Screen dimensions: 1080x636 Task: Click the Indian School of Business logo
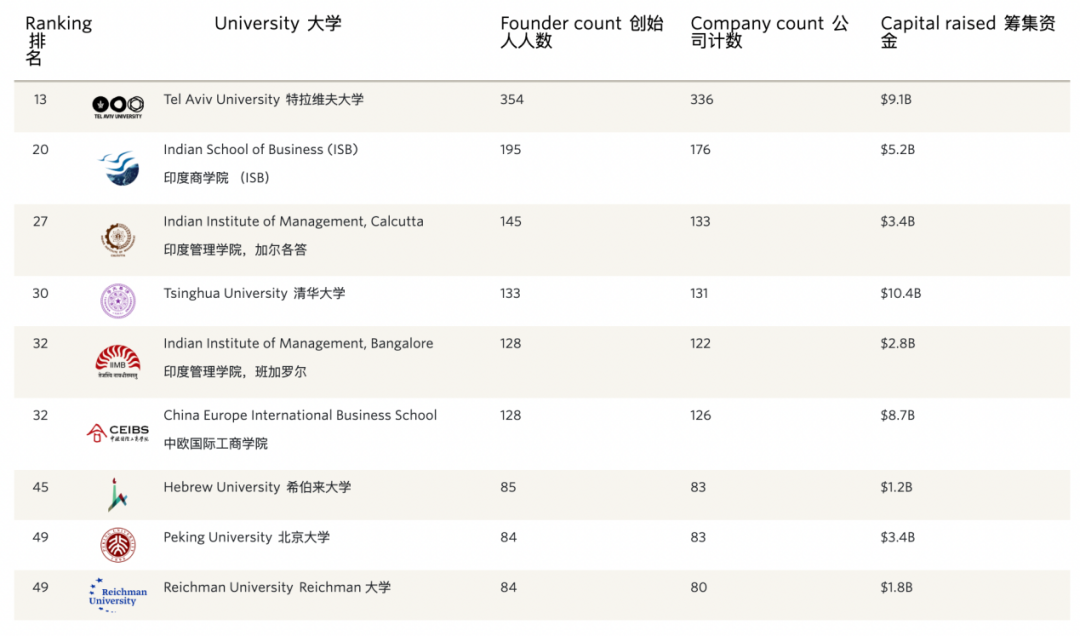pos(119,168)
